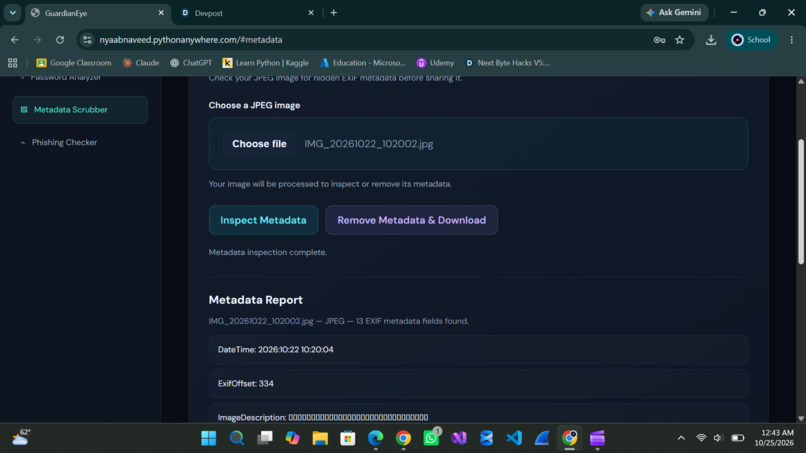Image resolution: width=806 pixels, height=453 pixels.
Task: Click the selected filename IMG_20261022_102002.jpg
Action: (x=369, y=144)
